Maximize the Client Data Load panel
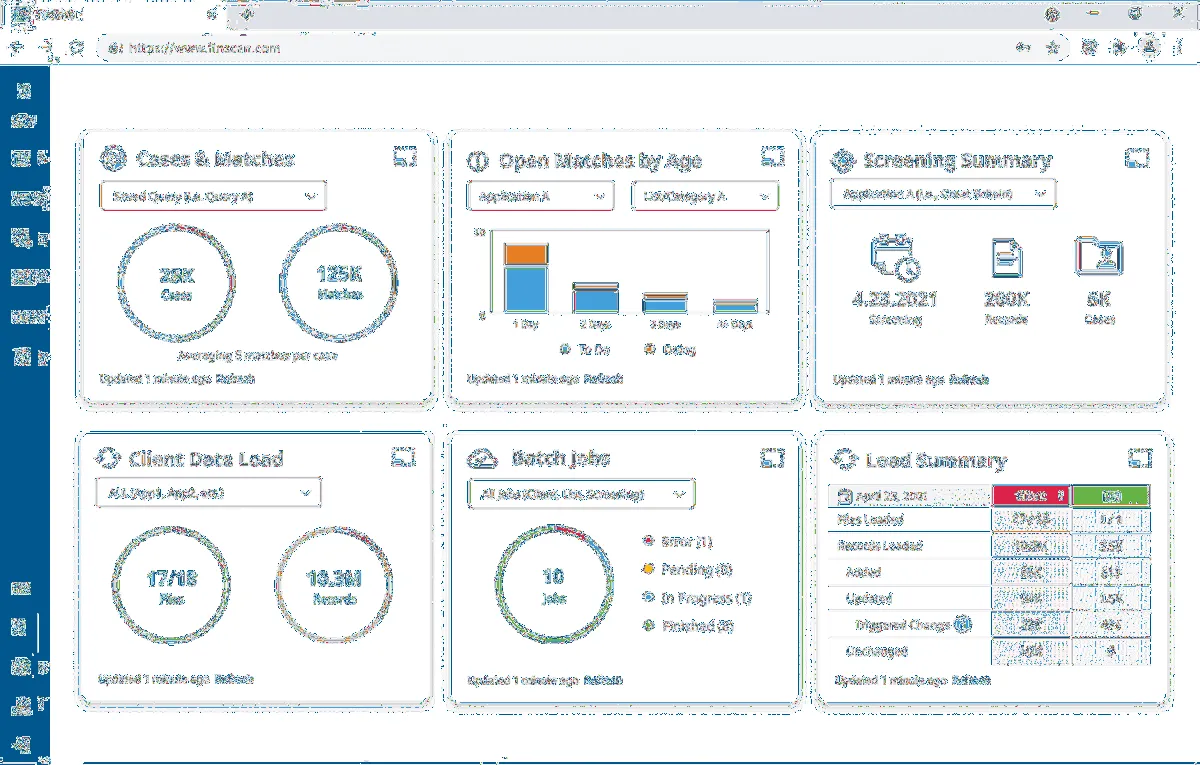 (402, 457)
